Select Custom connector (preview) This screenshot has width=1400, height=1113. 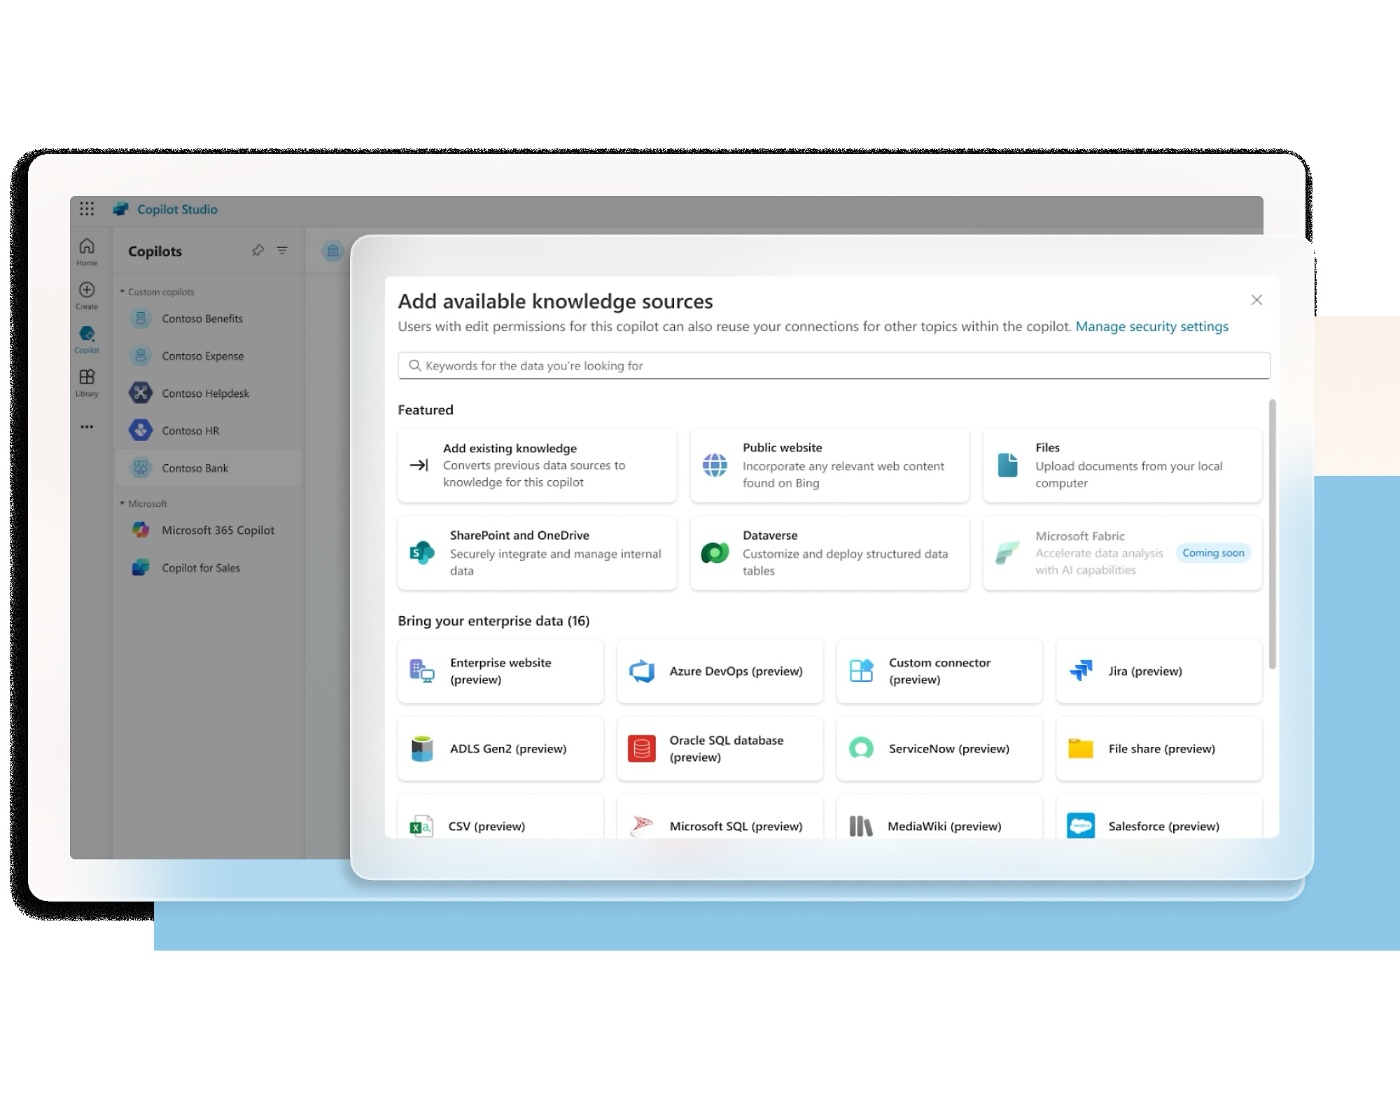click(939, 671)
